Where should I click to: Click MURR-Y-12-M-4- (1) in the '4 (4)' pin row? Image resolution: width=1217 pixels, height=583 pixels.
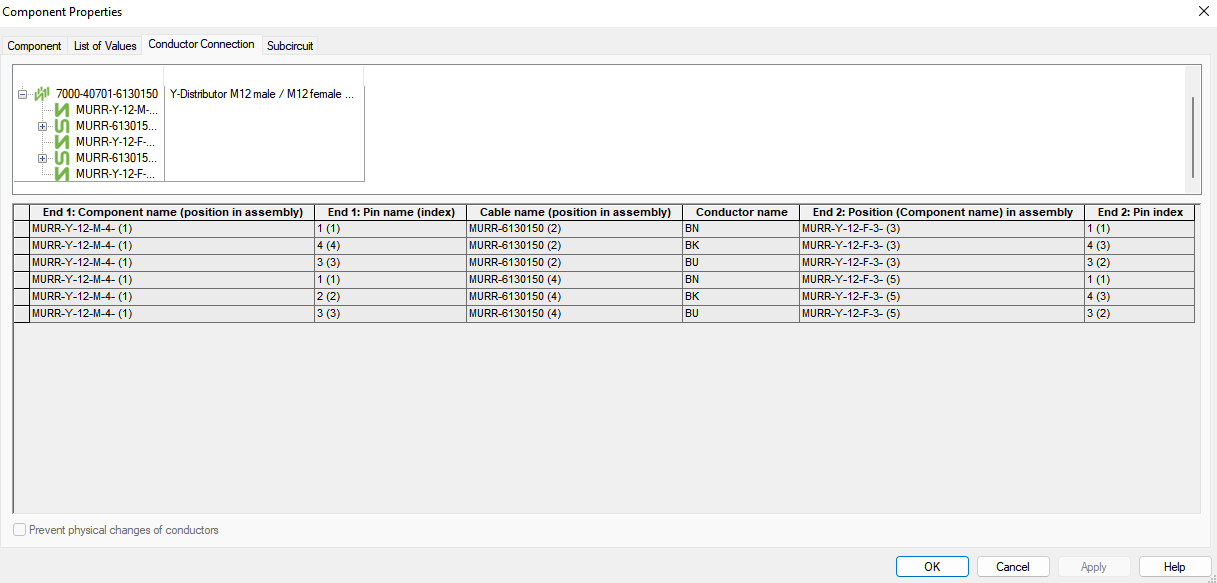tap(172, 246)
